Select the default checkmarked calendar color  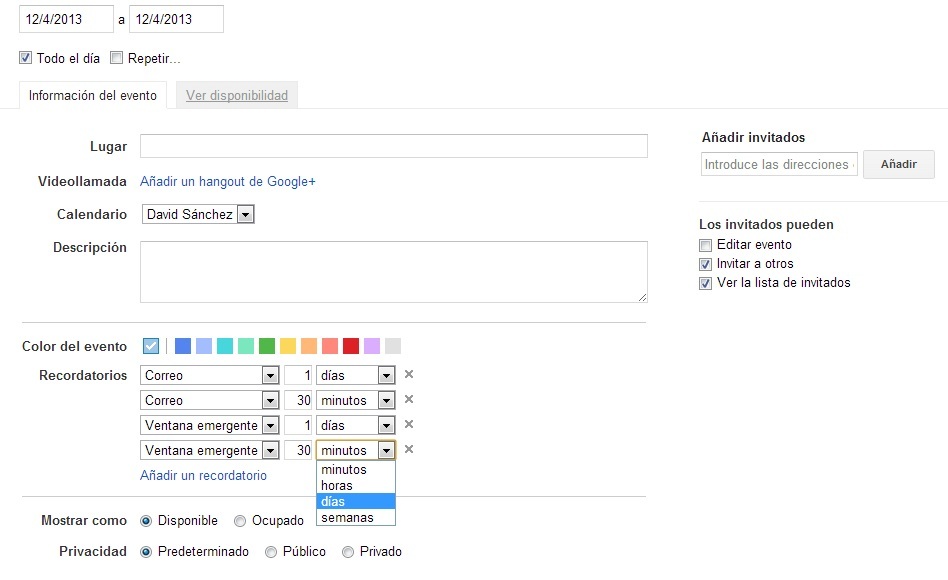pyautogui.click(x=151, y=346)
